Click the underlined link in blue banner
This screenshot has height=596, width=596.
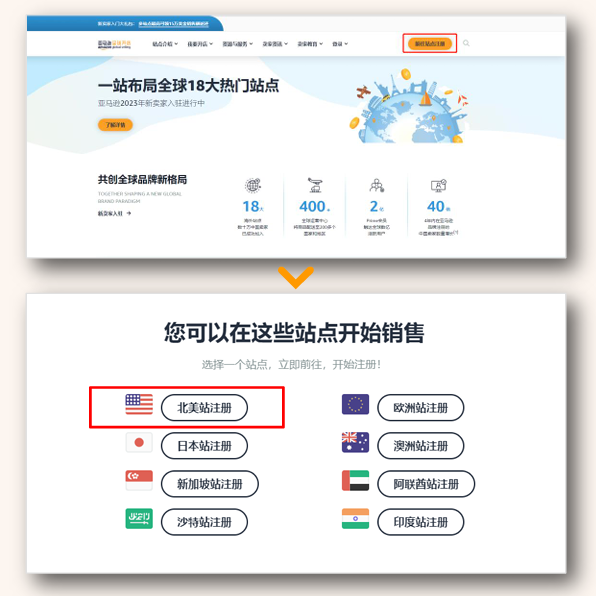pos(173,24)
